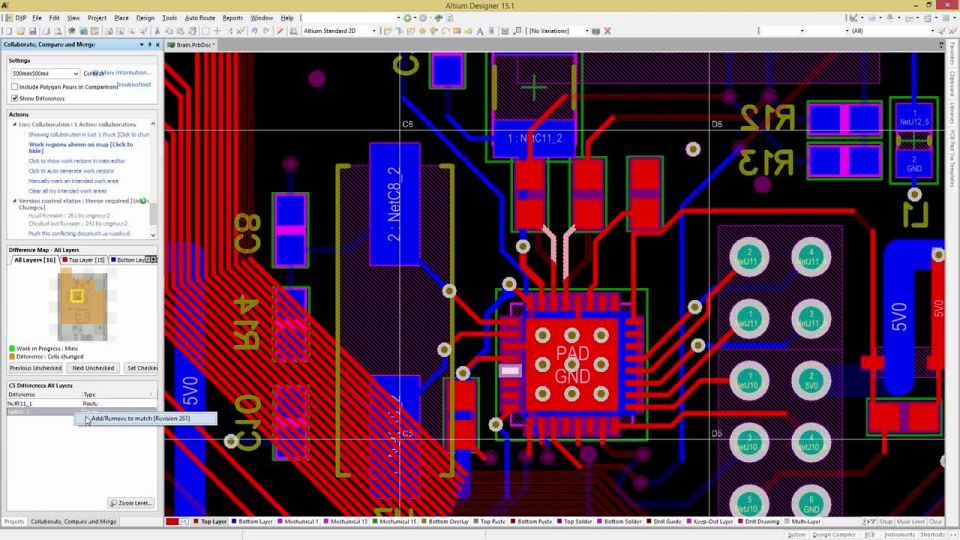The width and height of the screenshot is (960, 540).
Task: Enable Include Polygon Pours in Comparison
Action: [x=15, y=87]
